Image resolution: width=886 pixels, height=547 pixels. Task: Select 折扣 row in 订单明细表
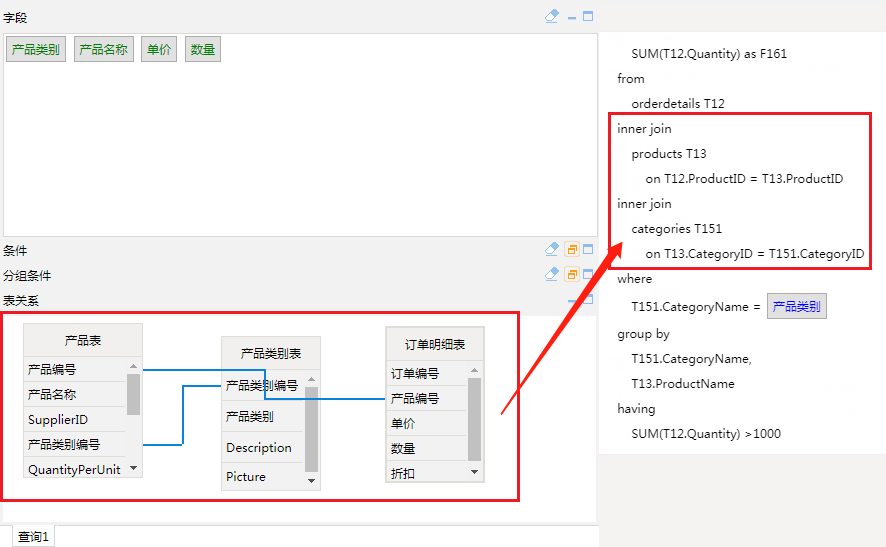(x=427, y=473)
